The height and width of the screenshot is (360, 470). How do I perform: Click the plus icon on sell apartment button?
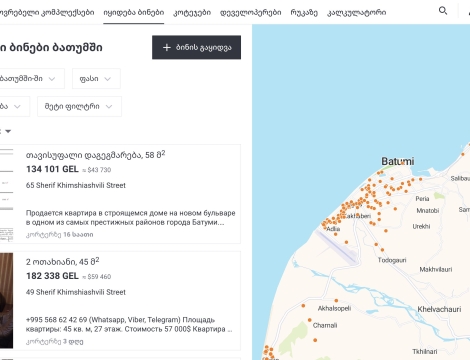(x=167, y=48)
